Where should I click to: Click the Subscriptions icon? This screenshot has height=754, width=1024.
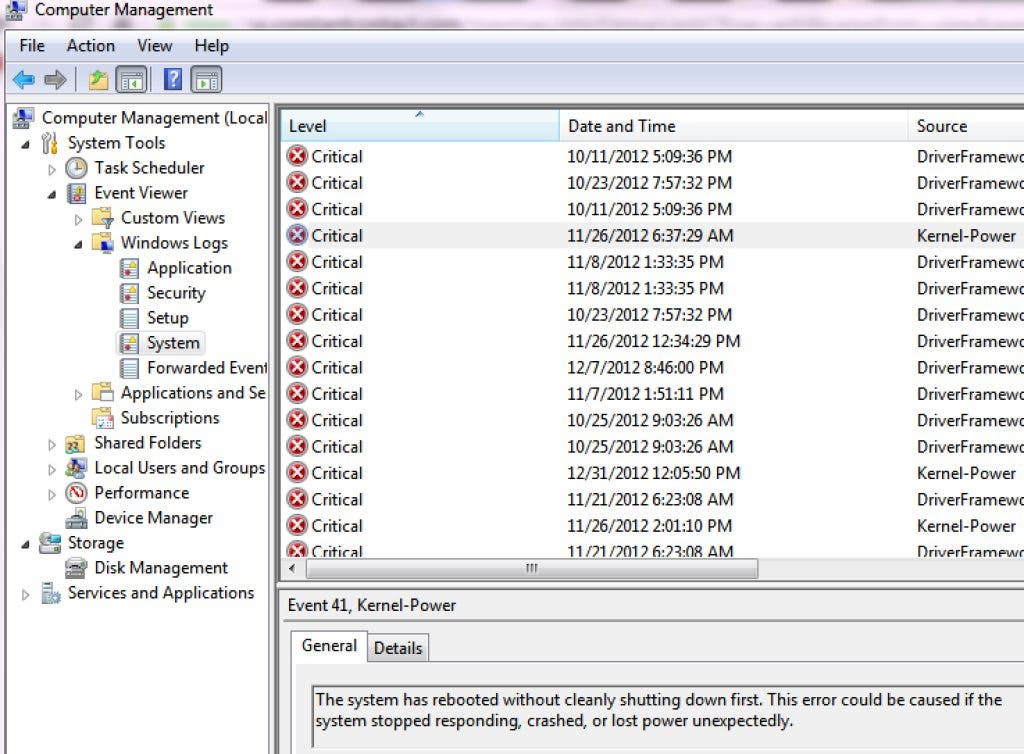[103, 418]
